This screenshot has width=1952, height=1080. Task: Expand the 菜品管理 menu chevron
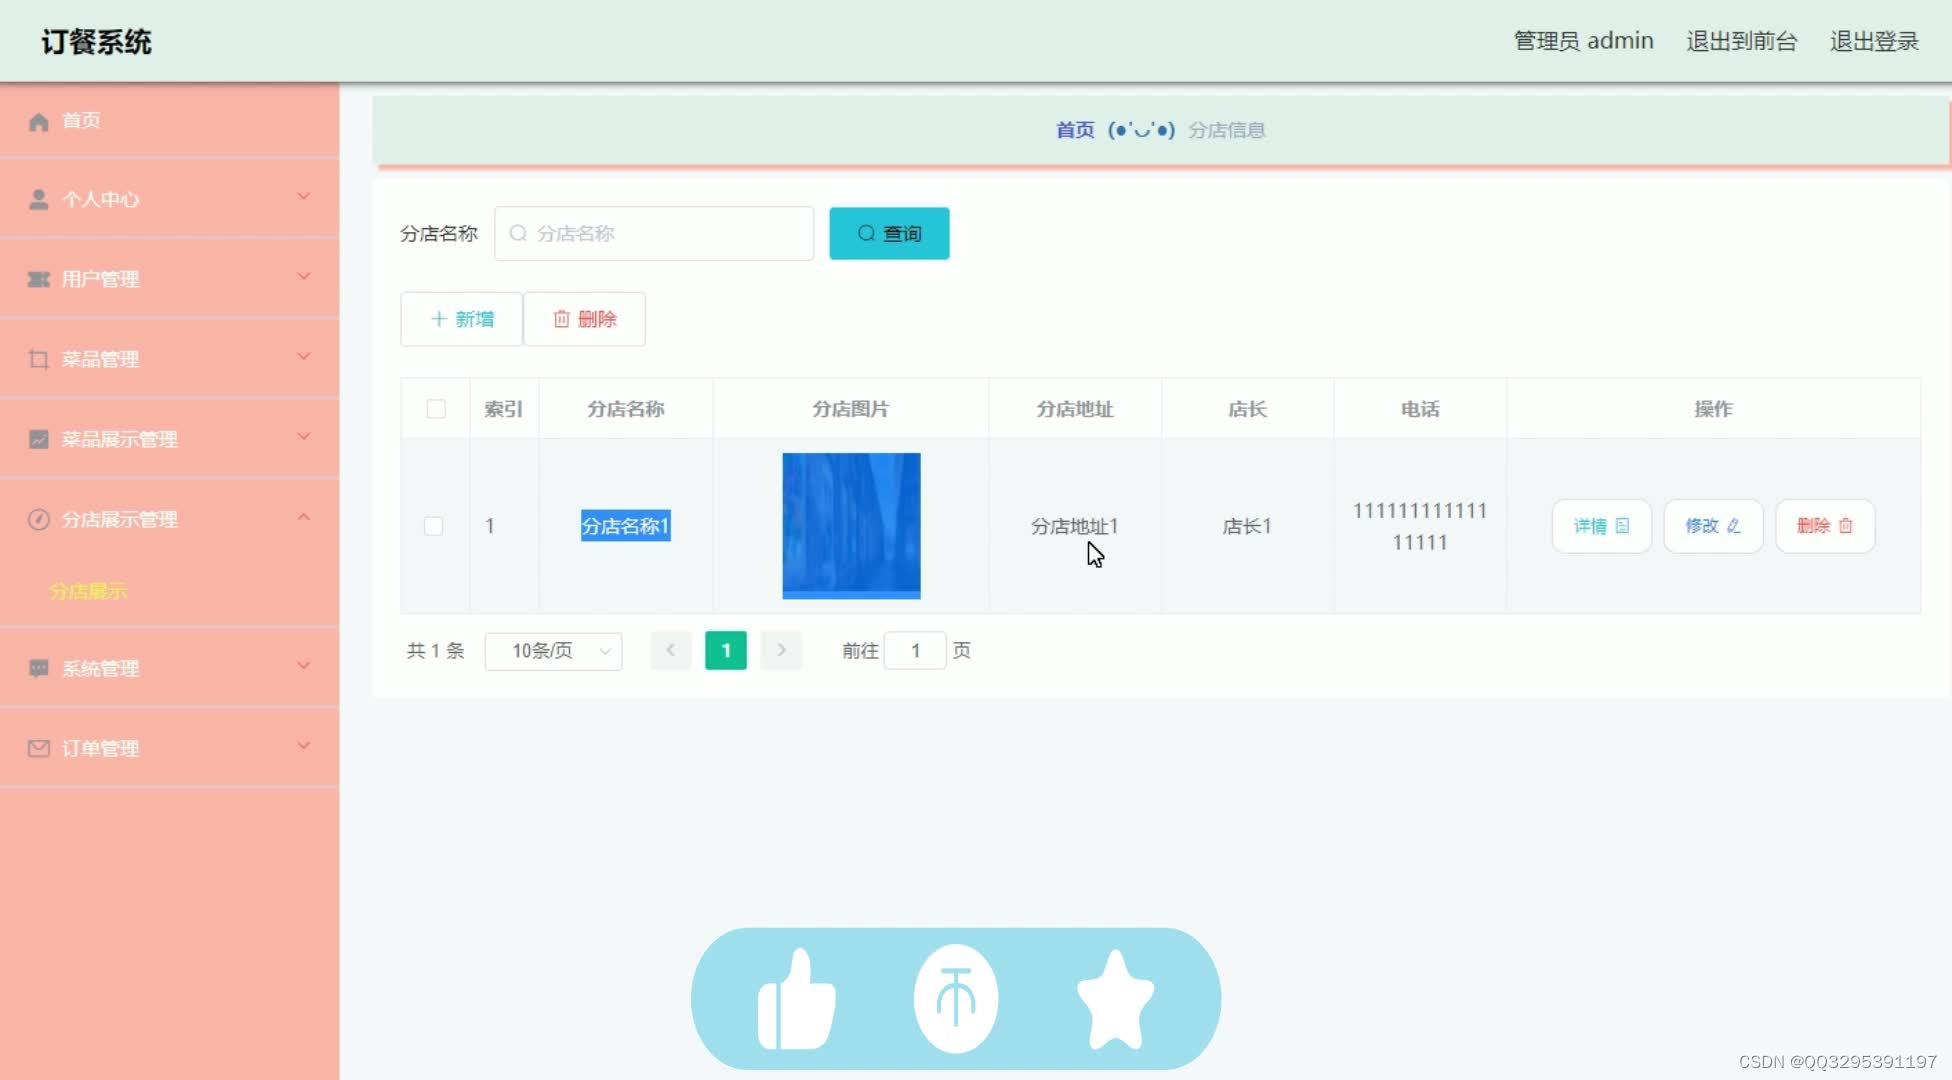[x=304, y=357]
